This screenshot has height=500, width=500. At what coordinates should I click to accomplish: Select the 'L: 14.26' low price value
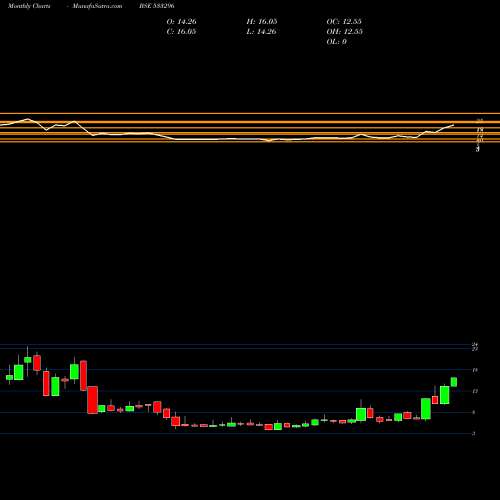point(261,32)
